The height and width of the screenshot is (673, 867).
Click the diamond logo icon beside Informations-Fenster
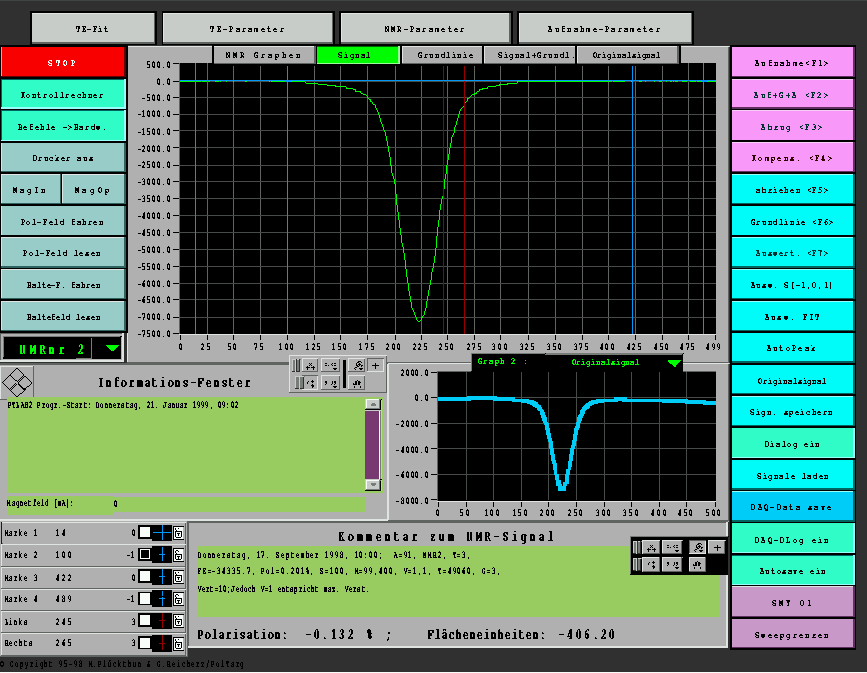point(17,382)
